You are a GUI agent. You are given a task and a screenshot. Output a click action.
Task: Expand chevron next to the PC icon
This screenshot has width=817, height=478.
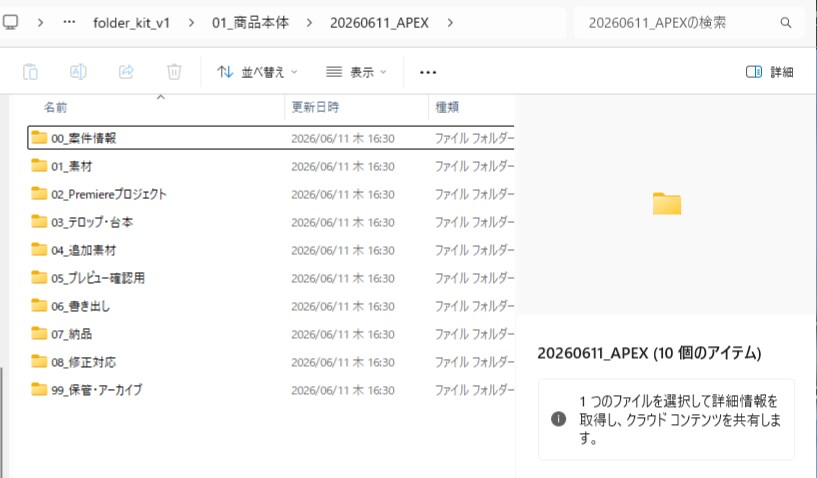point(40,22)
